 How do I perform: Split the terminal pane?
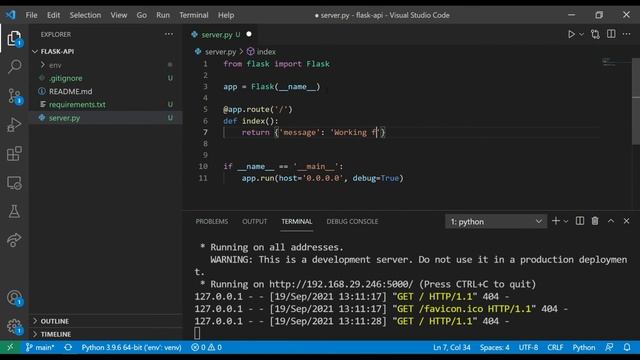580,221
